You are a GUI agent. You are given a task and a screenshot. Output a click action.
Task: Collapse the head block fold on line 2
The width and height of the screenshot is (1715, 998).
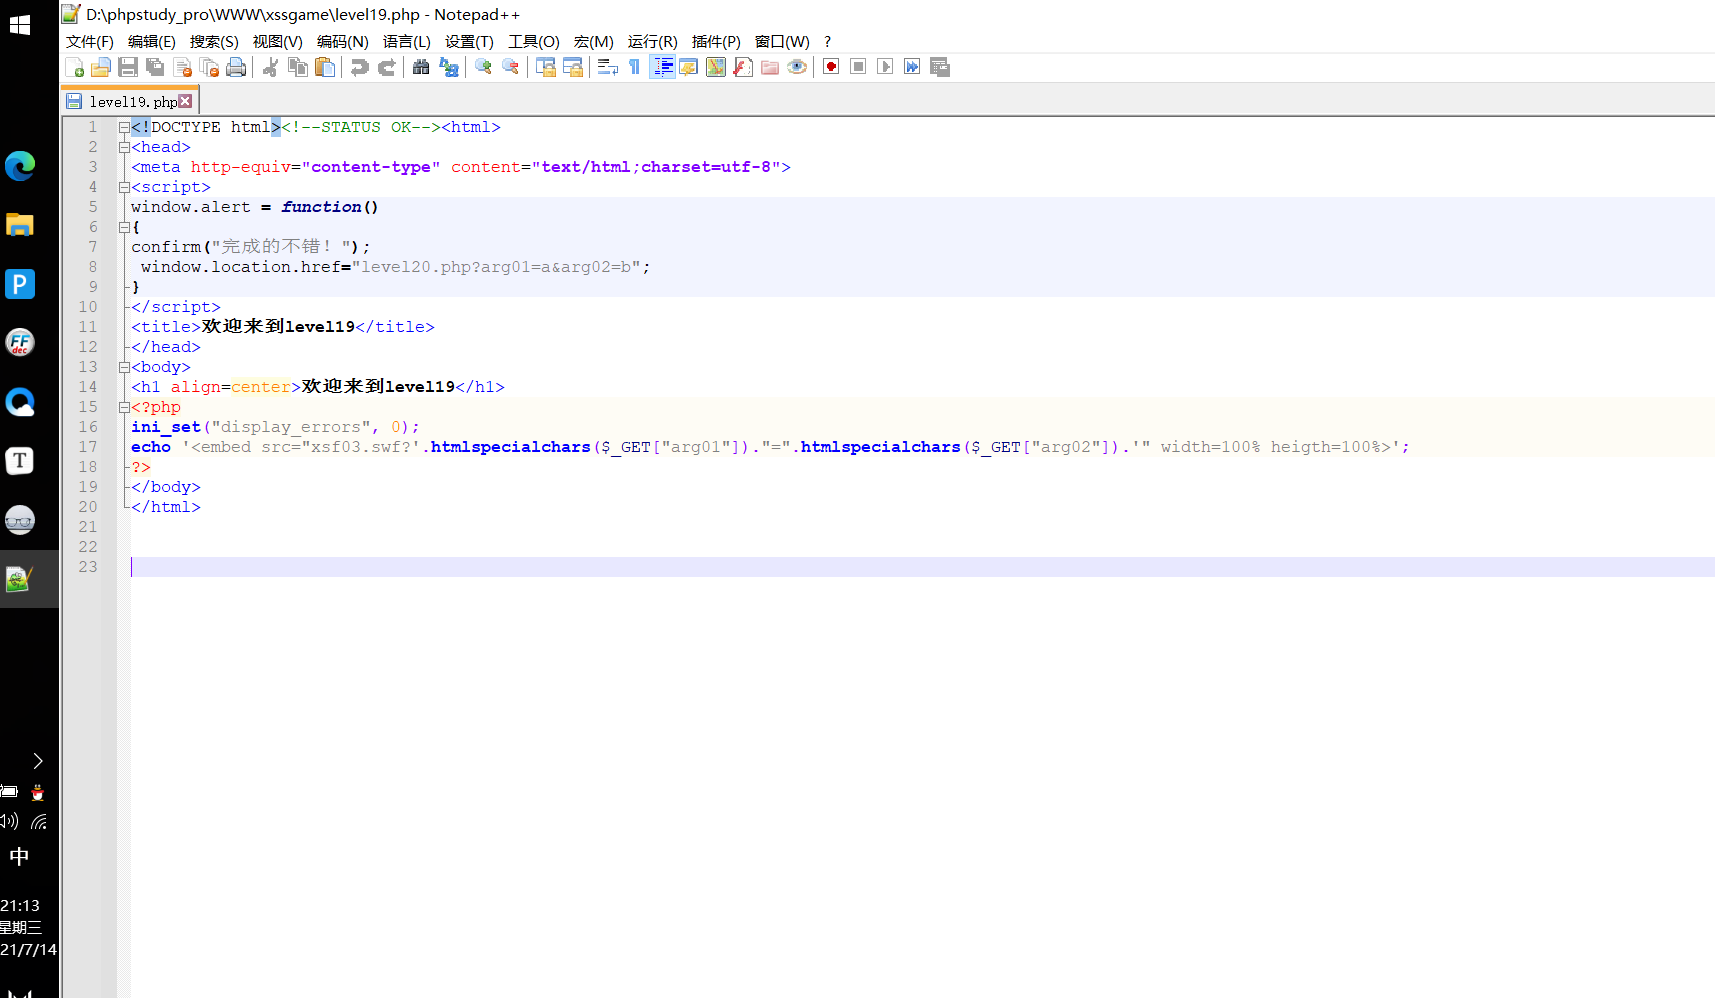124,147
